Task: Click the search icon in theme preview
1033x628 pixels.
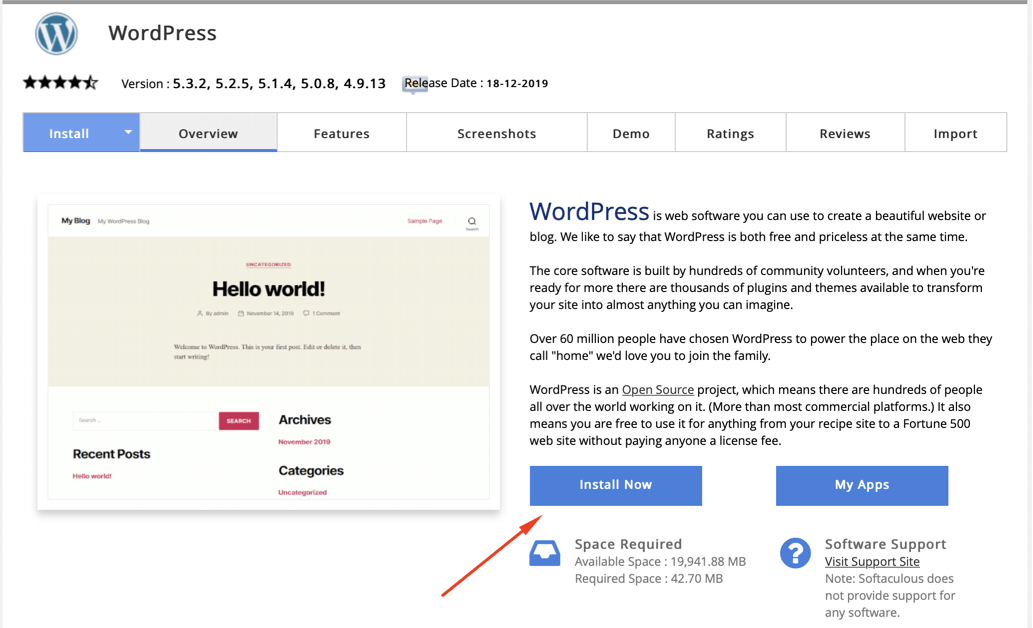Action: (472, 222)
